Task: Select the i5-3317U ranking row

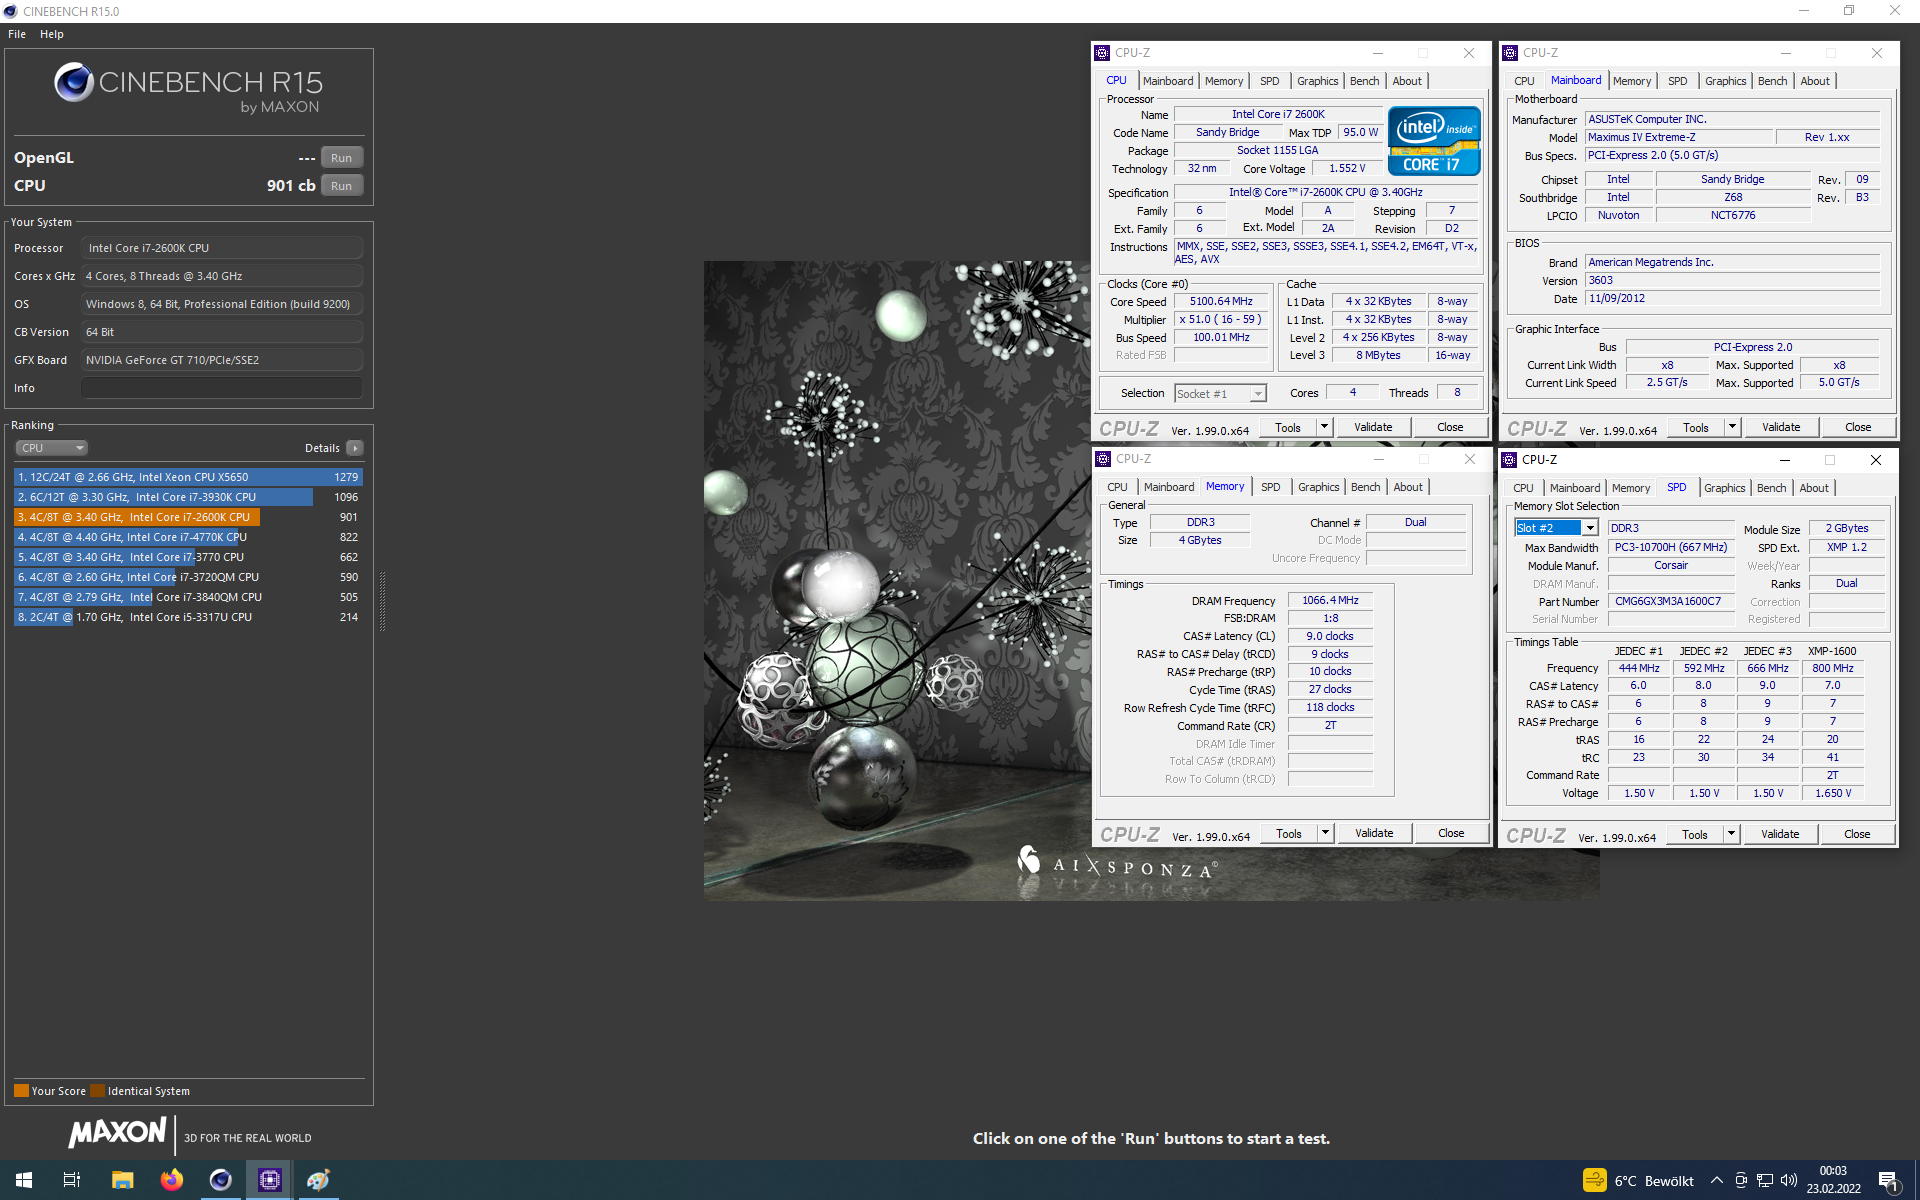Action: 188,617
